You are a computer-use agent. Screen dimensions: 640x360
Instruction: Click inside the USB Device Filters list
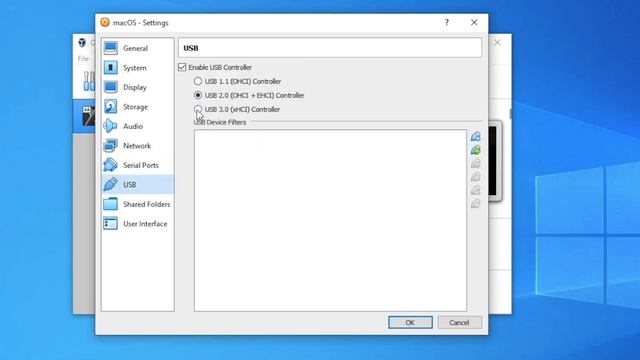tap(330, 220)
